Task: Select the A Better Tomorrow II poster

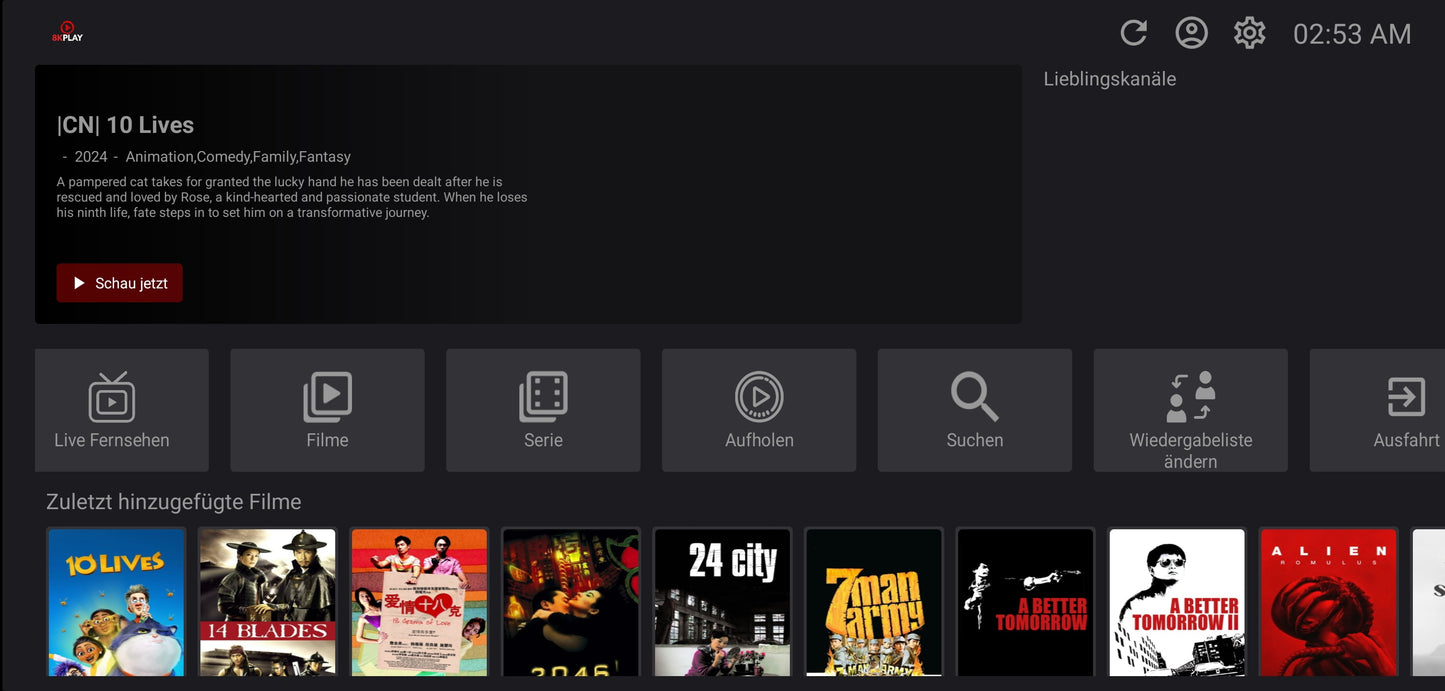Action: [1177, 602]
